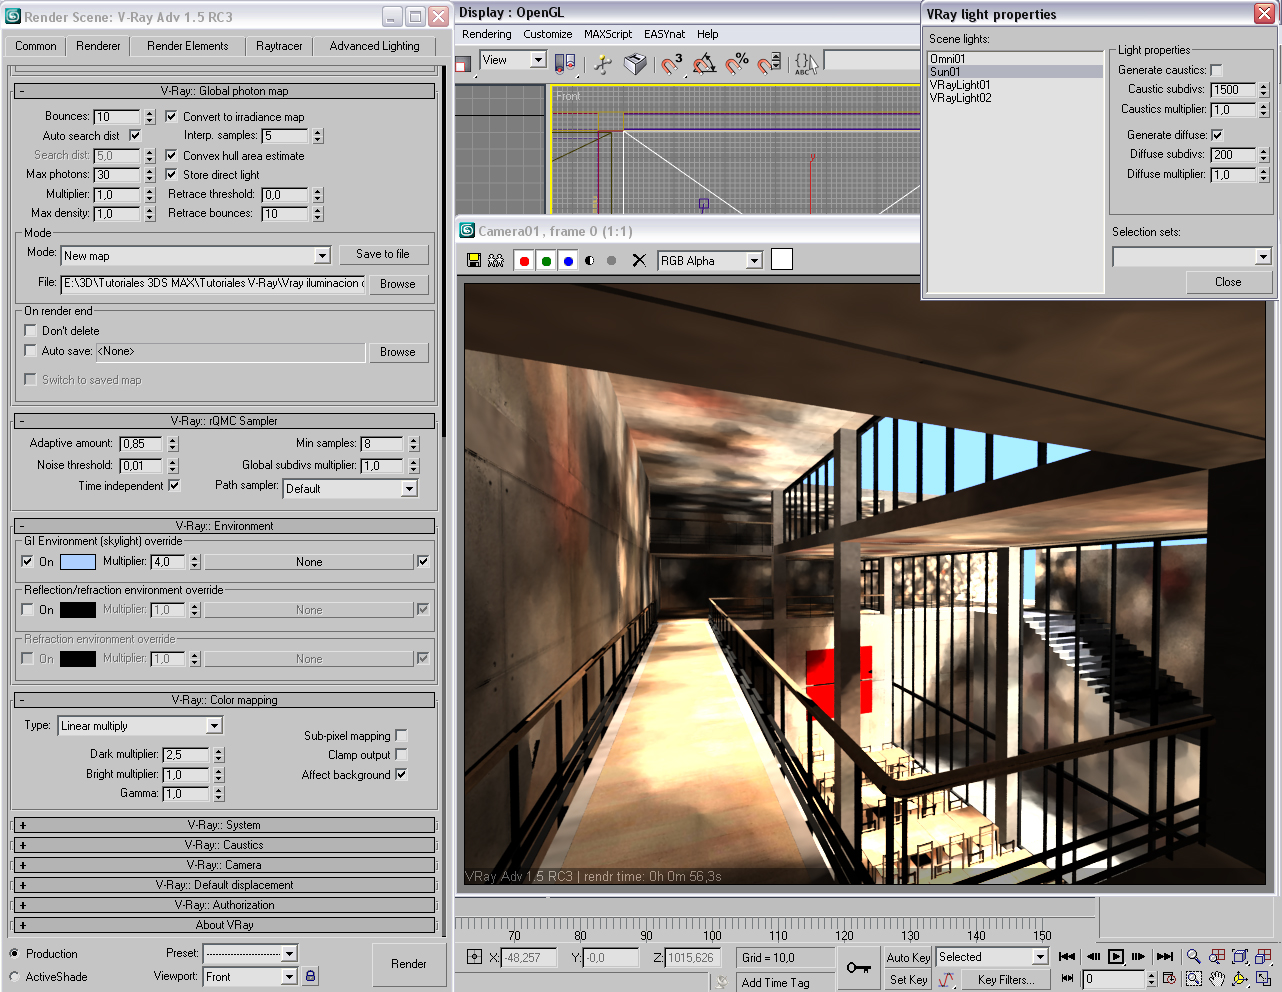Screen dimensions: 1282x992
Task: Step to the next frame
Action: coord(1139,957)
